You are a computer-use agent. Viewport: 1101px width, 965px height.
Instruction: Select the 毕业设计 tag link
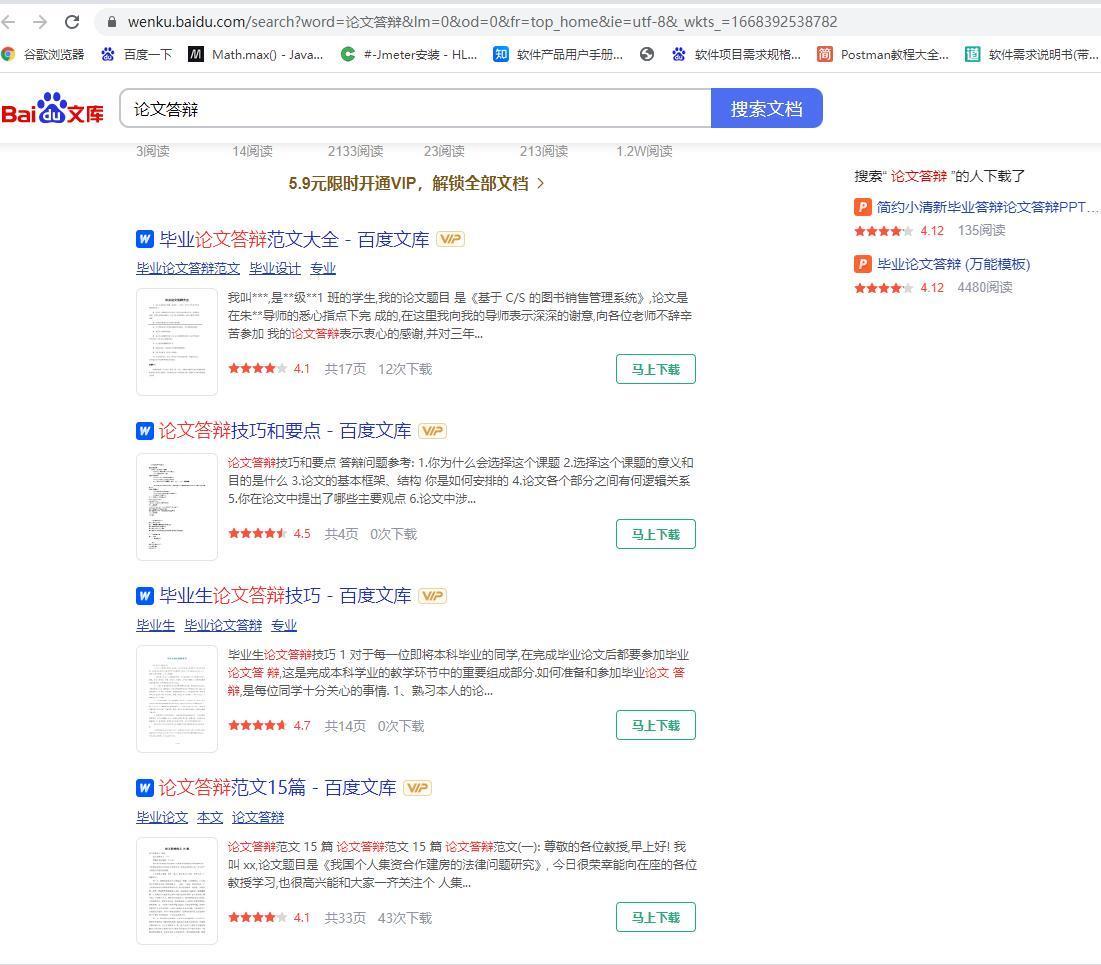[x=275, y=268]
